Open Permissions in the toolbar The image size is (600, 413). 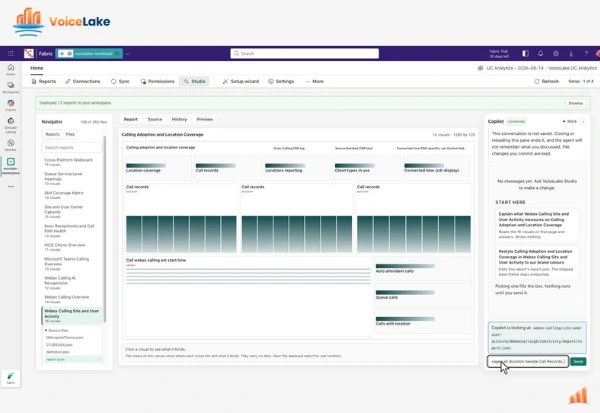tap(157, 82)
